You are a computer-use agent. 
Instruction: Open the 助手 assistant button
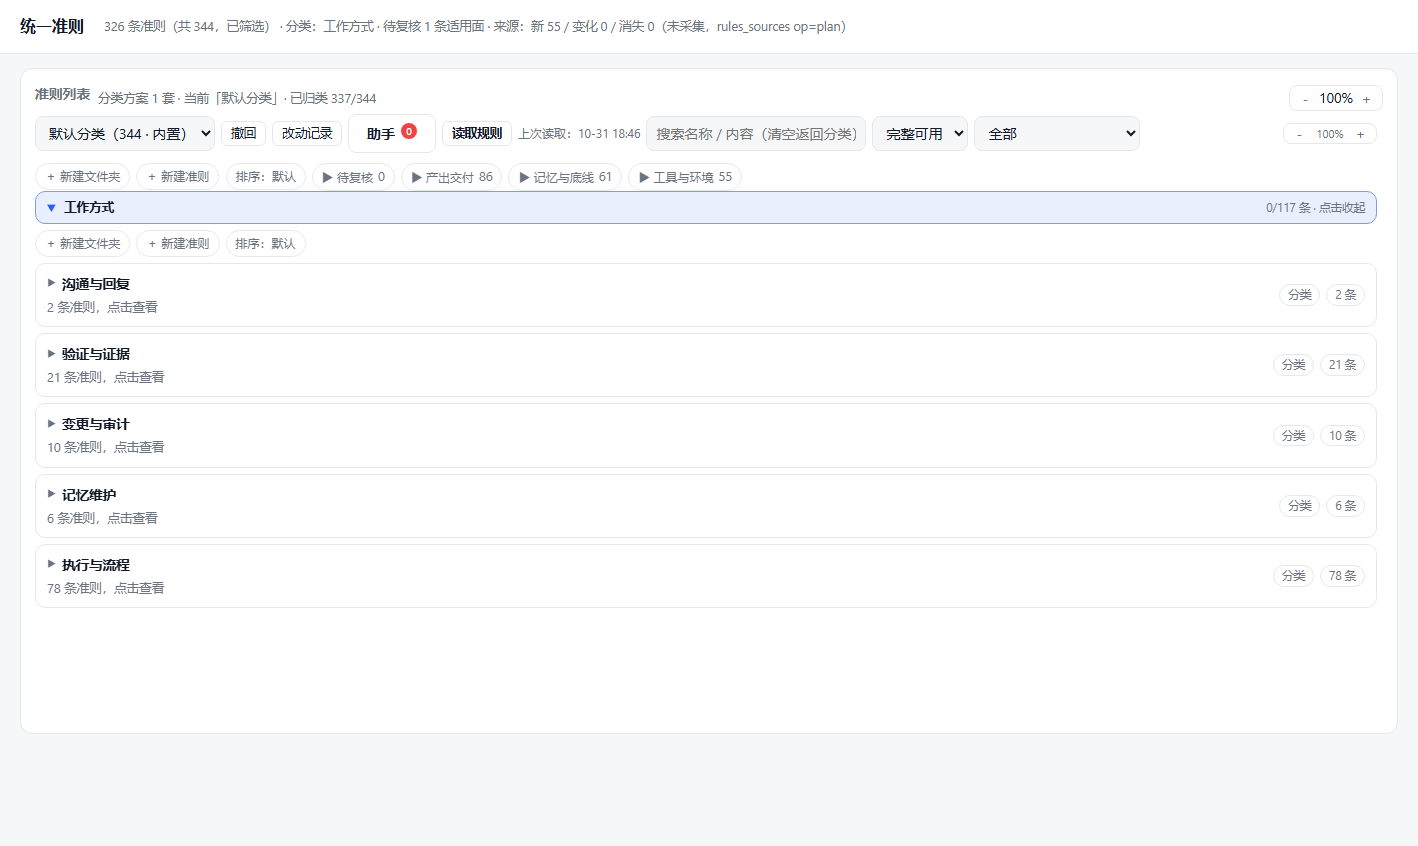[392, 133]
